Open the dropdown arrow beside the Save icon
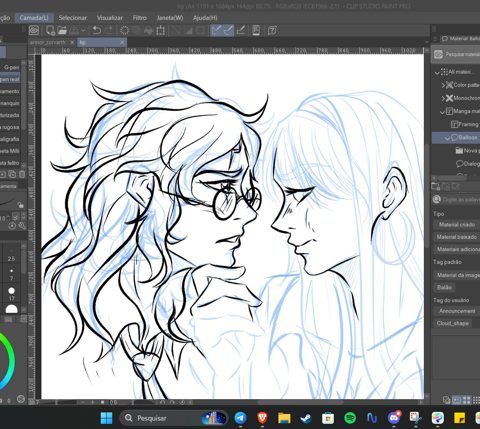The height and width of the screenshot is (429, 480). [83, 31]
